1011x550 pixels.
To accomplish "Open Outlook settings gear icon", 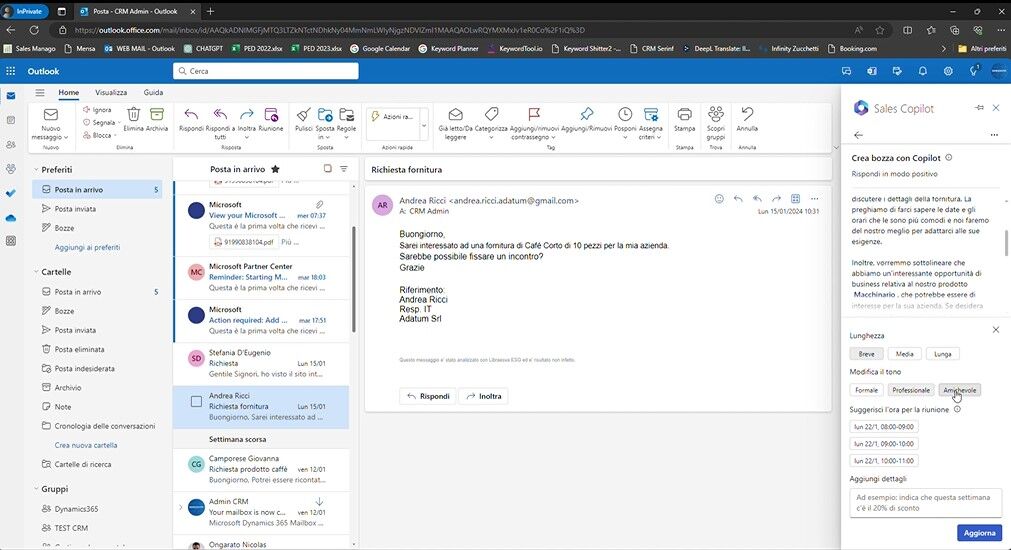I will [948, 71].
